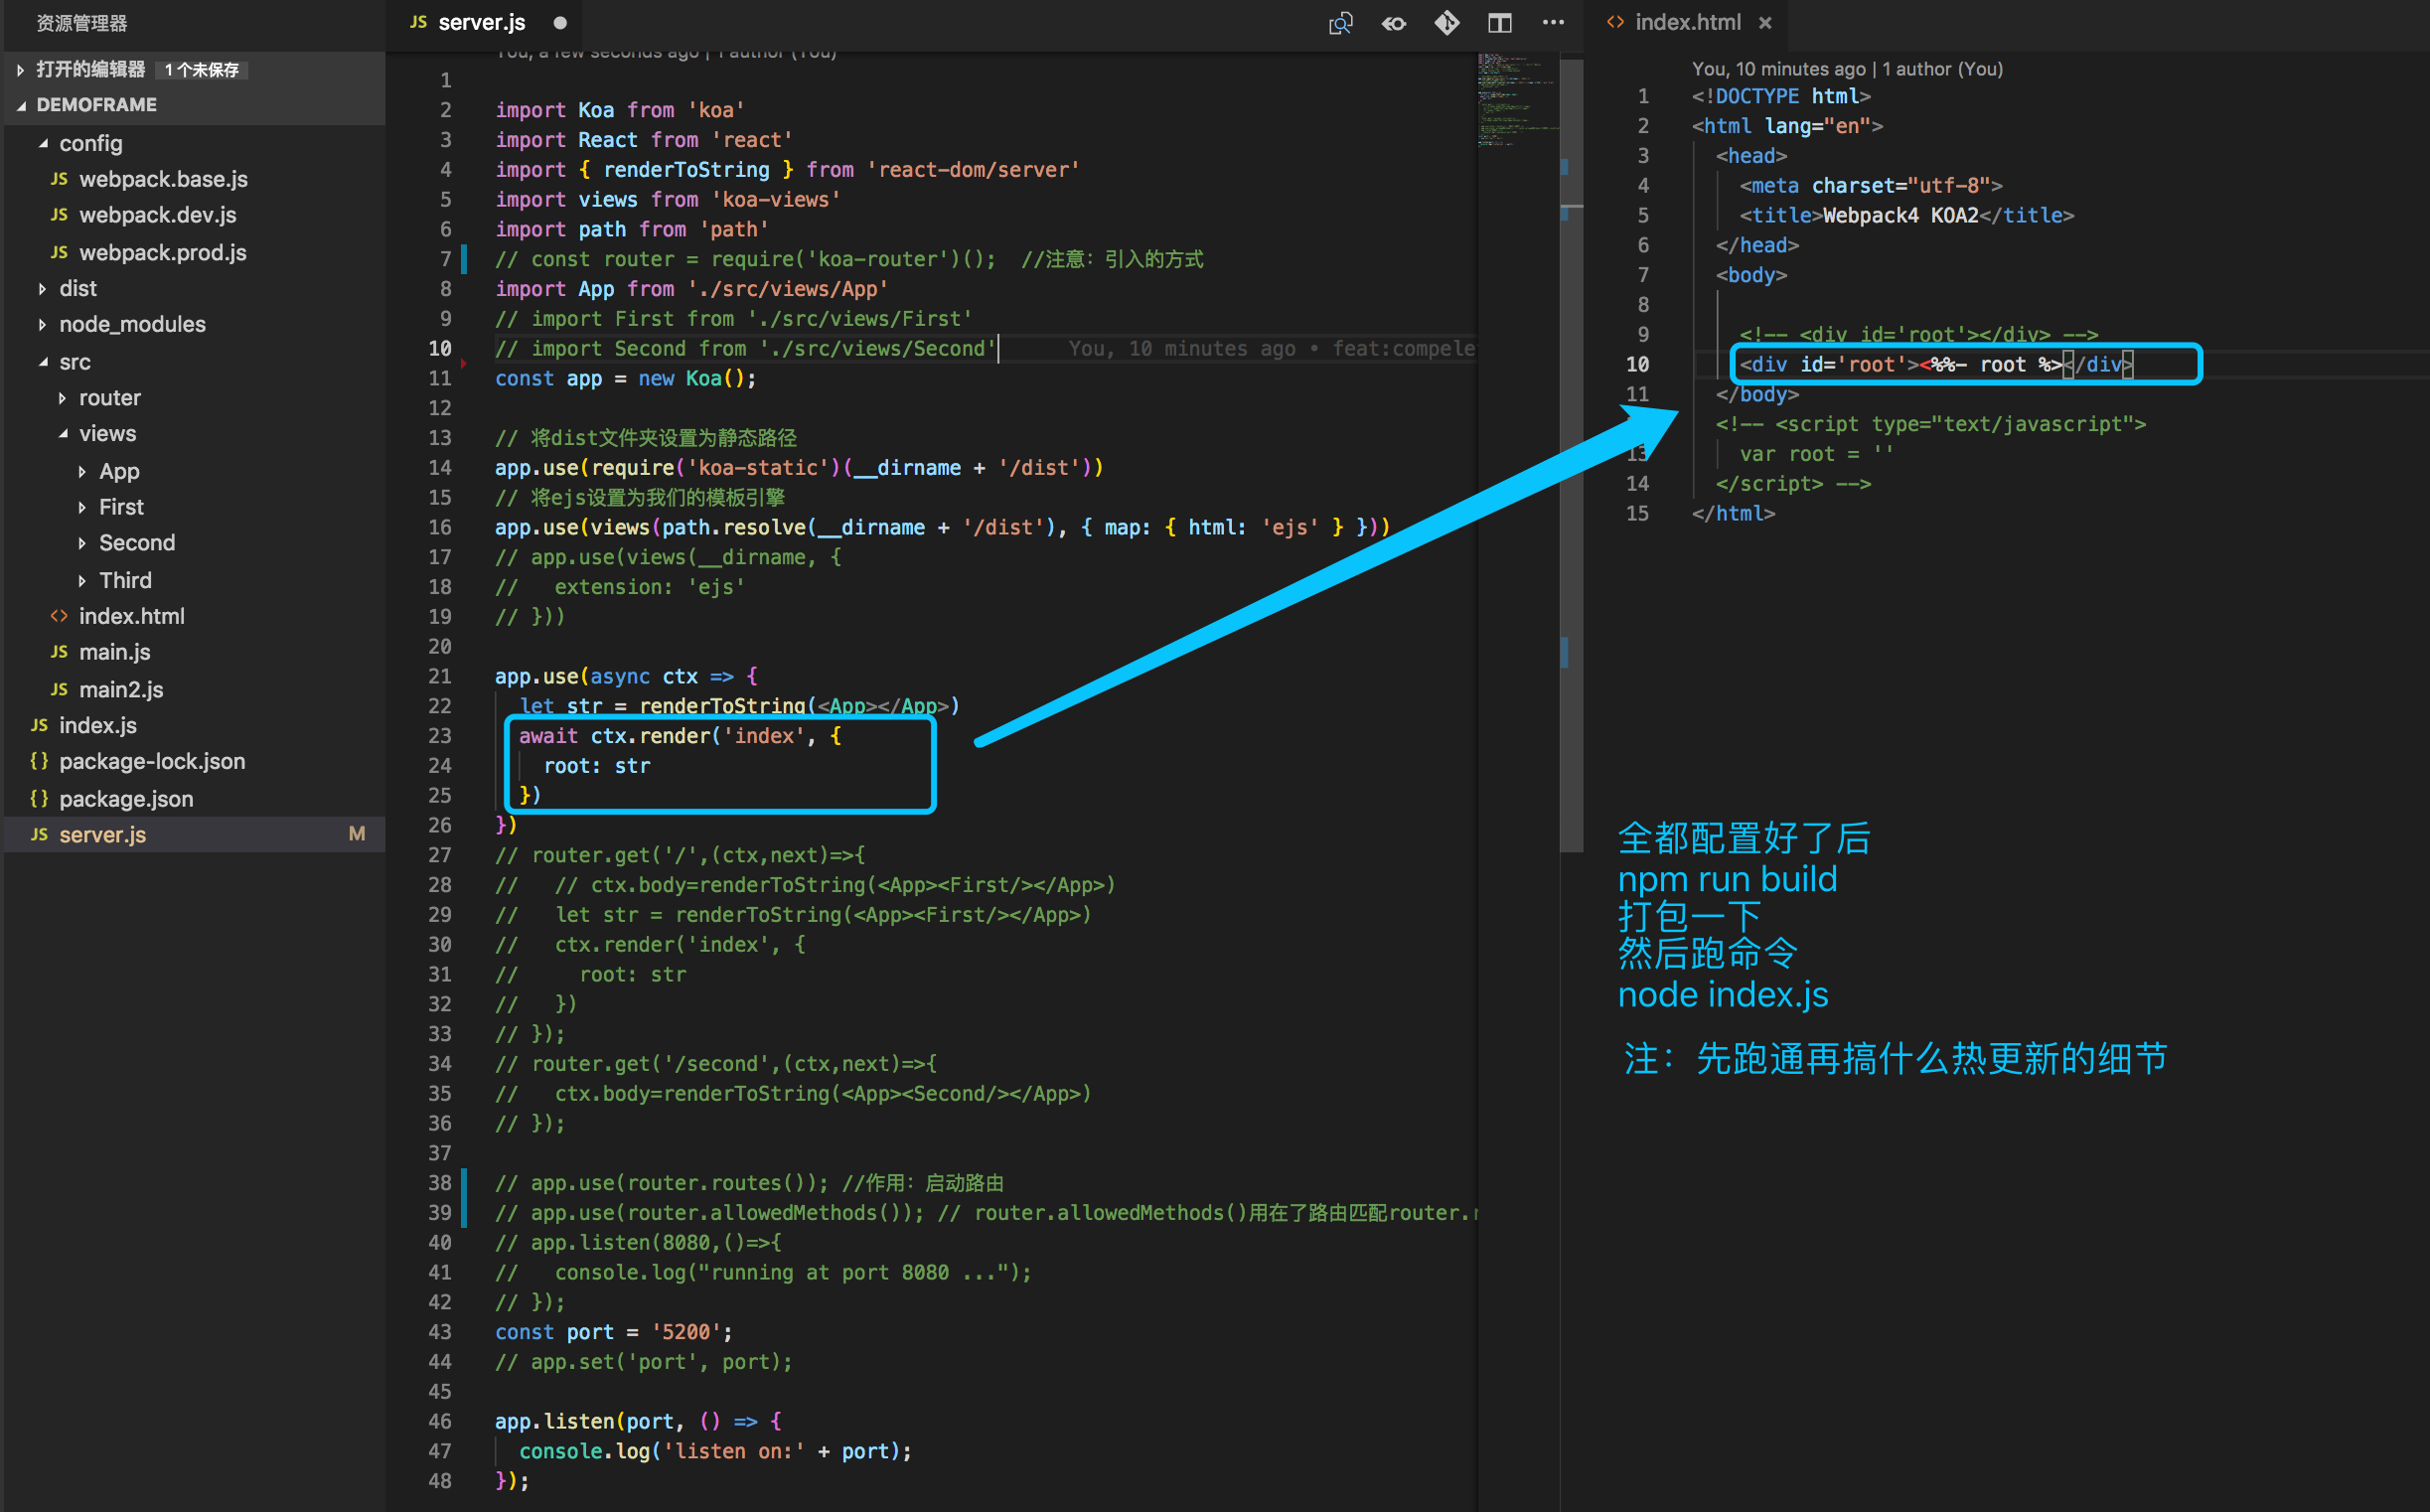Open index.js in the explorer
2430x1512 pixels.
(x=194, y=725)
